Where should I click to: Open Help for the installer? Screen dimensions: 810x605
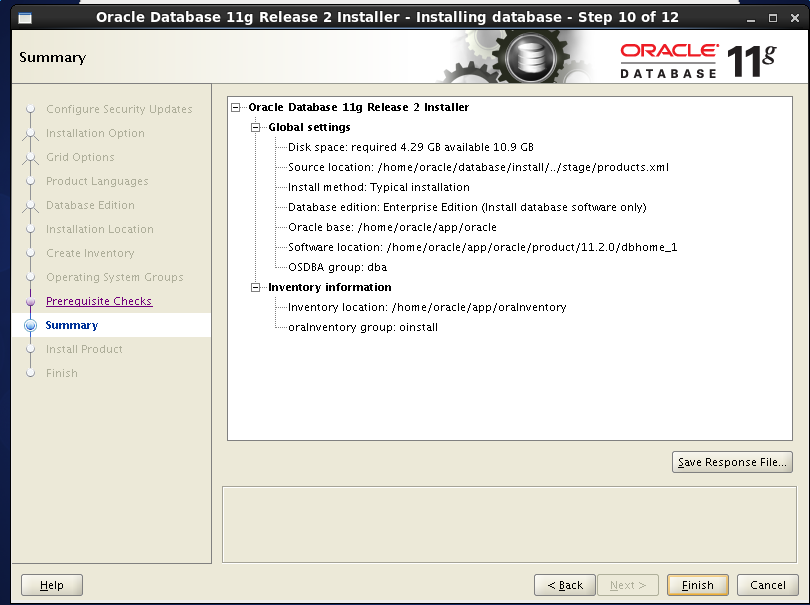click(x=52, y=585)
